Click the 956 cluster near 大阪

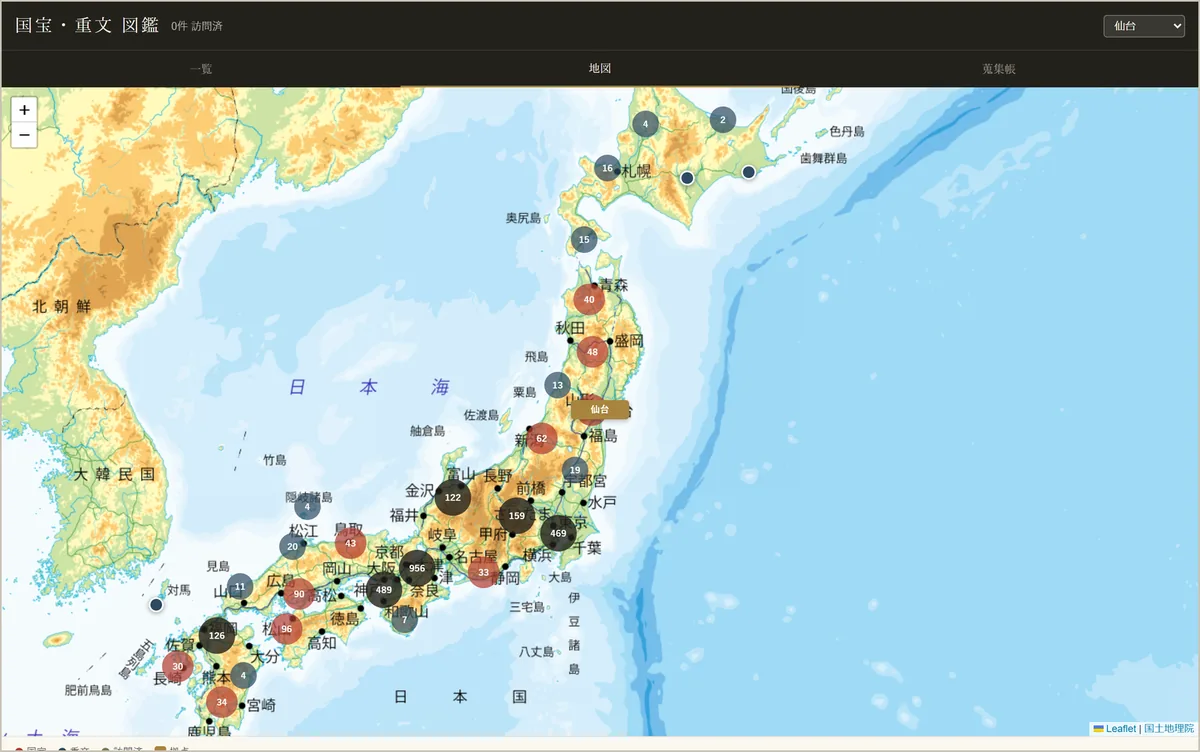(x=417, y=568)
